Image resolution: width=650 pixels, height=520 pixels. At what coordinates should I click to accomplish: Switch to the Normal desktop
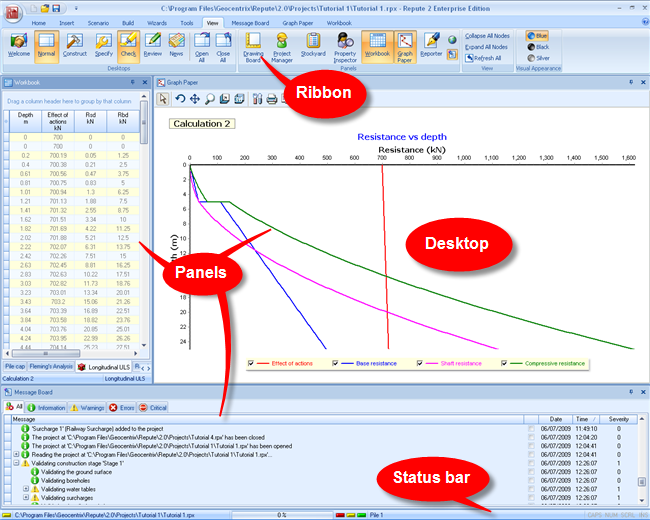(46, 46)
